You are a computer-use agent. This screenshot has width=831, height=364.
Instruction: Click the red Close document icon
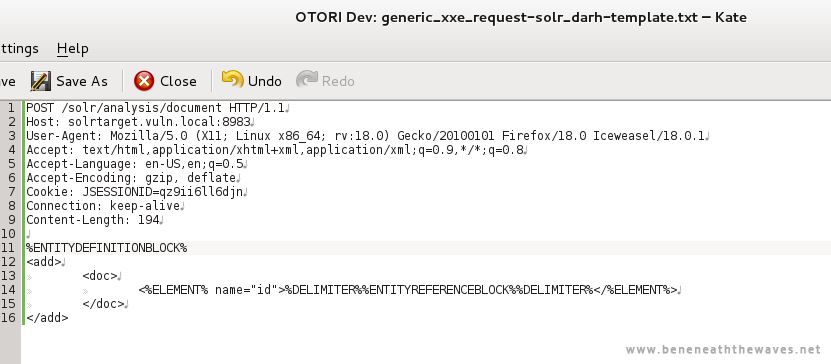[144, 81]
